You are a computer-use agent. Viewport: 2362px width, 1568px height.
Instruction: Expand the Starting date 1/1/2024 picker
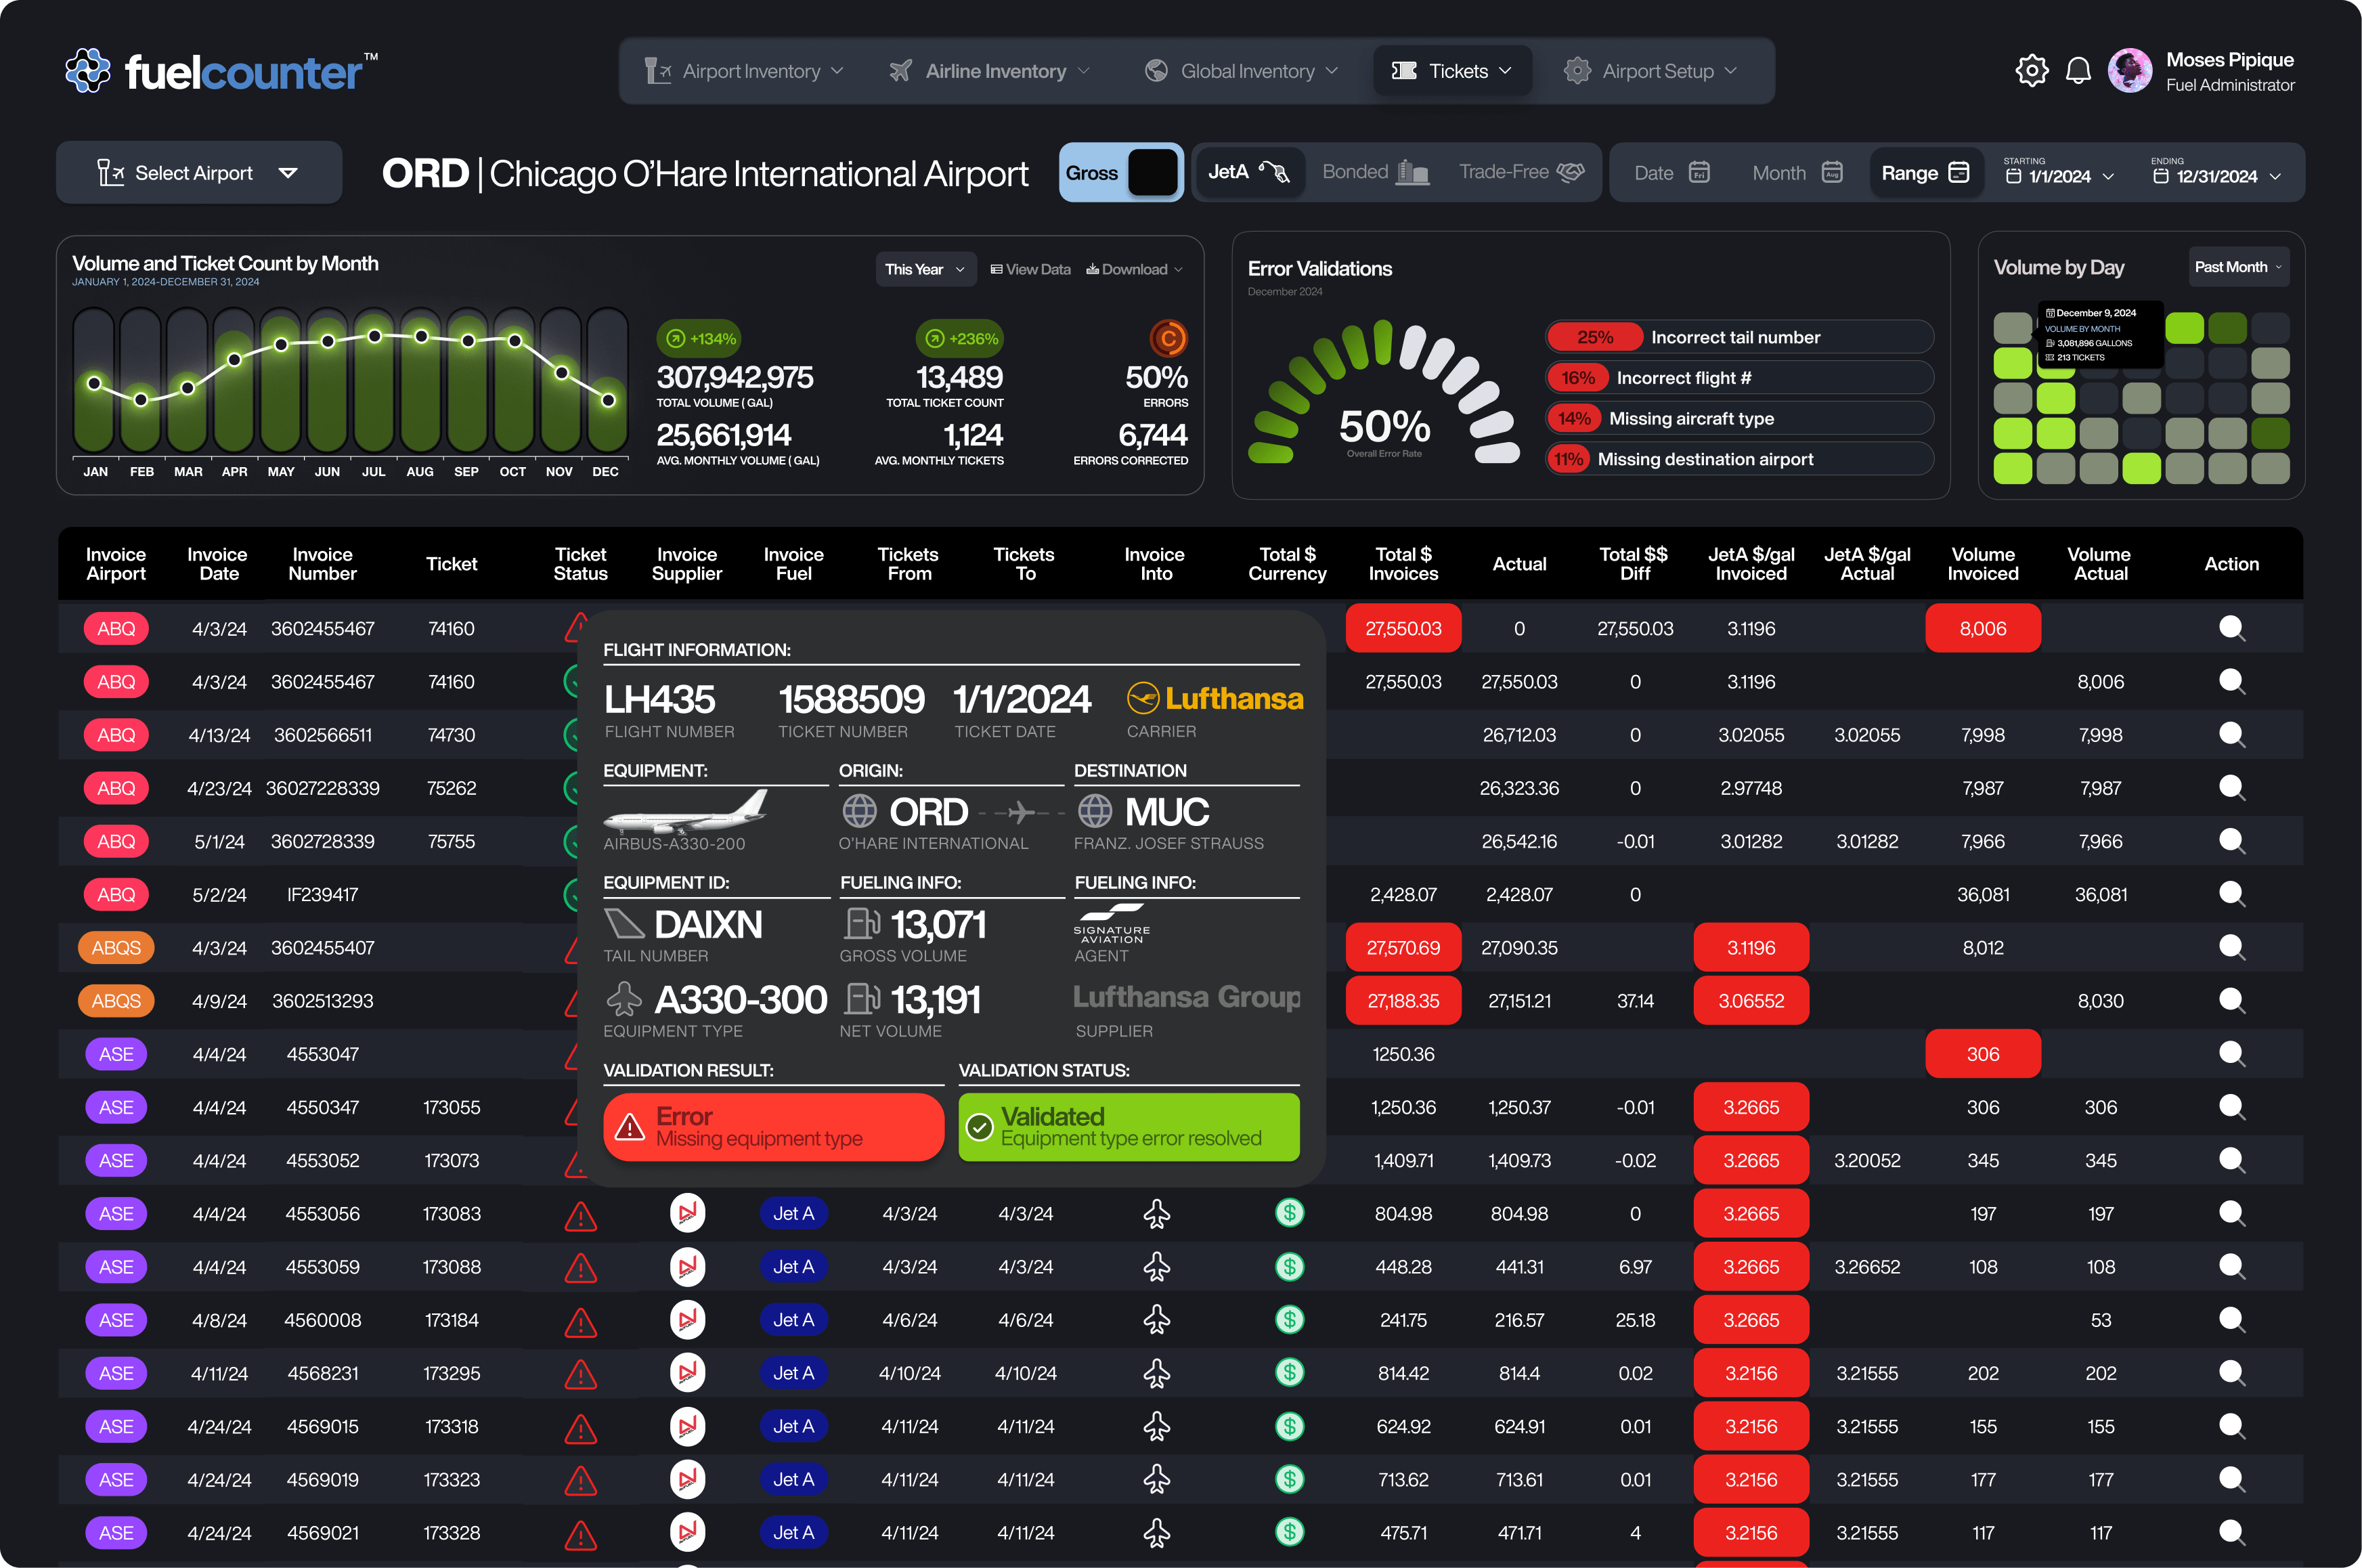tap(2060, 176)
